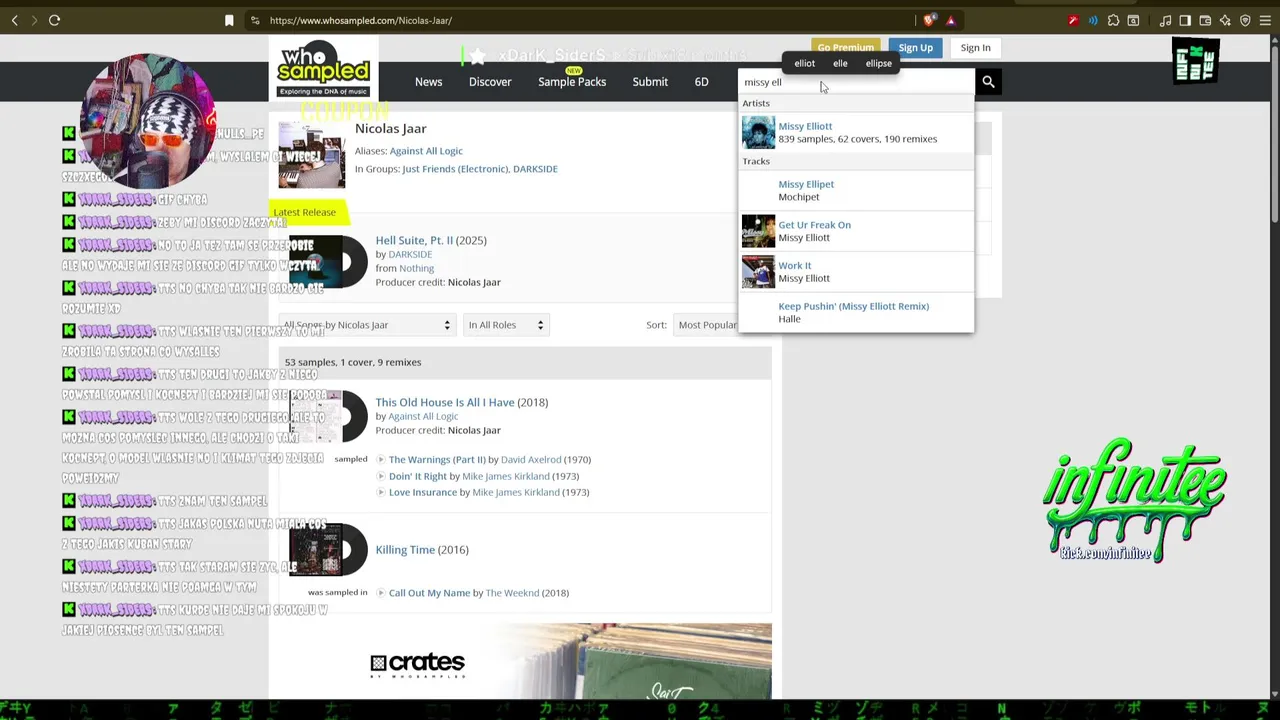
Task: Click the browser address bar URL
Action: pyautogui.click(x=360, y=20)
